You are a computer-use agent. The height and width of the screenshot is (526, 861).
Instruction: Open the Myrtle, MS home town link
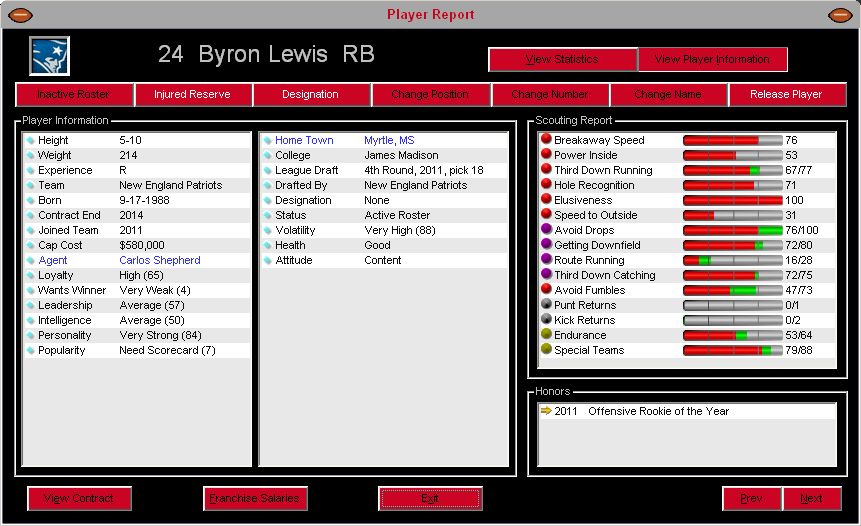point(389,140)
